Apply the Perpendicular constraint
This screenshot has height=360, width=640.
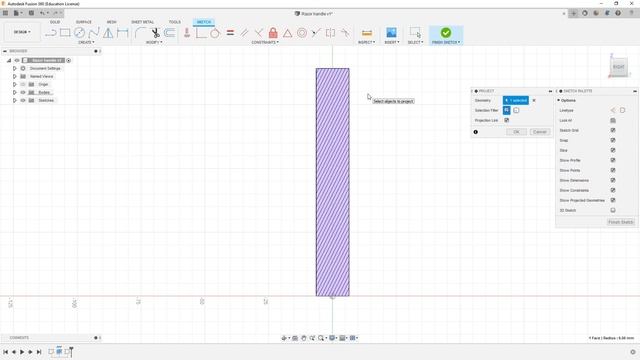point(258,33)
